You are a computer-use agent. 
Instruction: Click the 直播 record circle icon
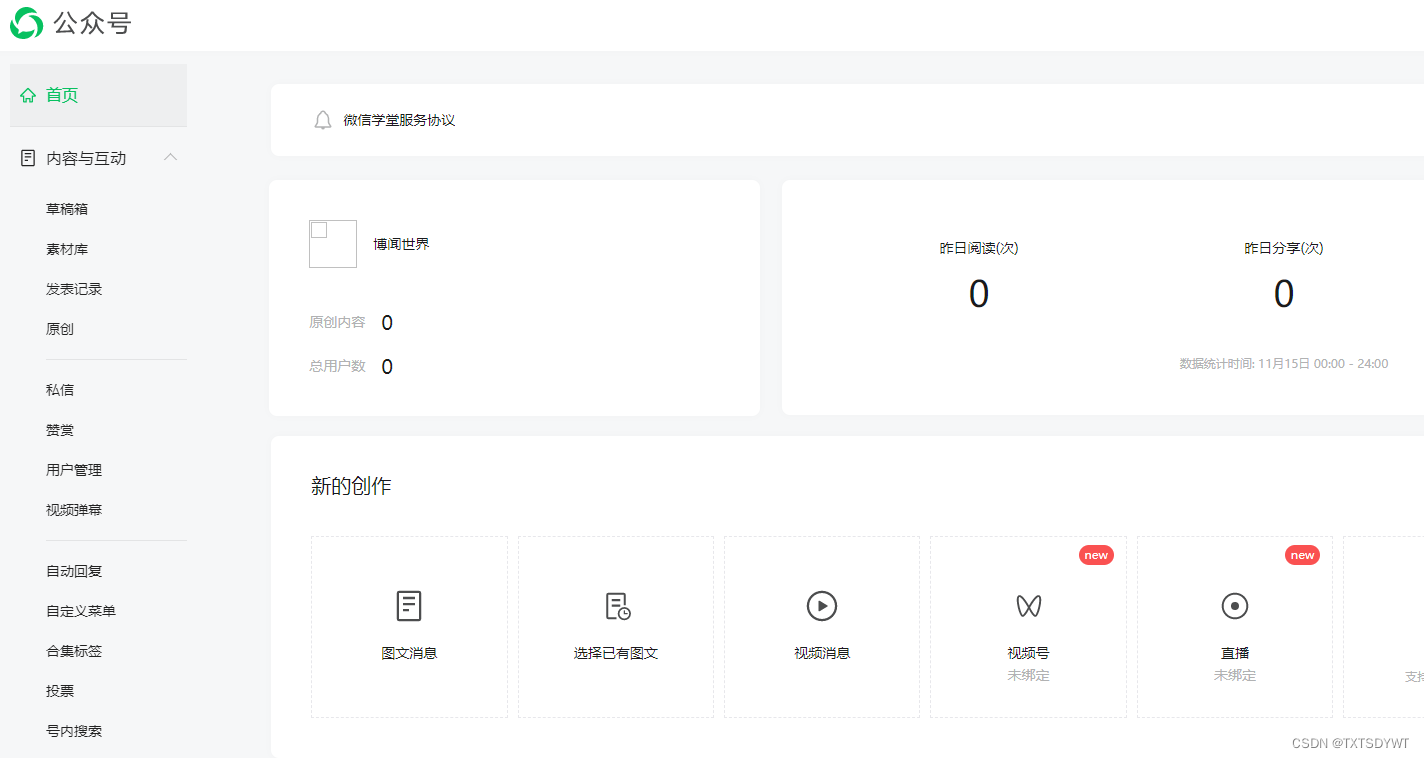(1235, 606)
